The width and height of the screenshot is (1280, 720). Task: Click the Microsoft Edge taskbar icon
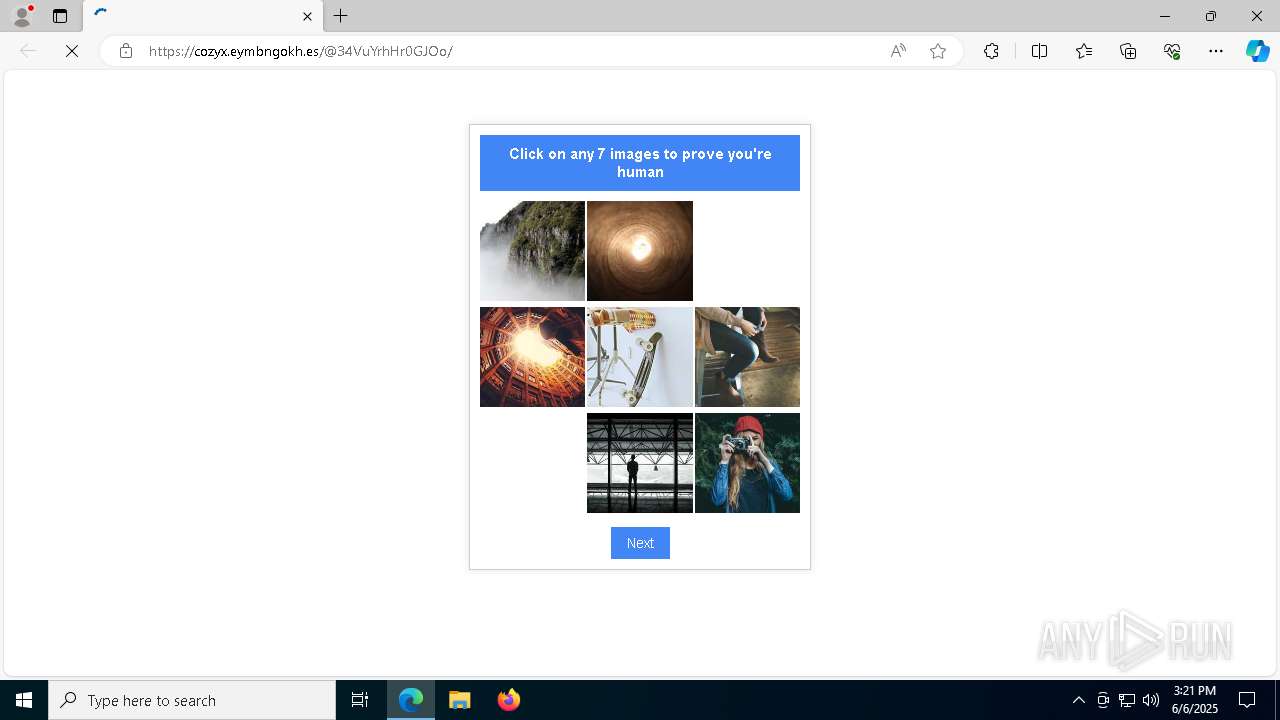(411, 700)
